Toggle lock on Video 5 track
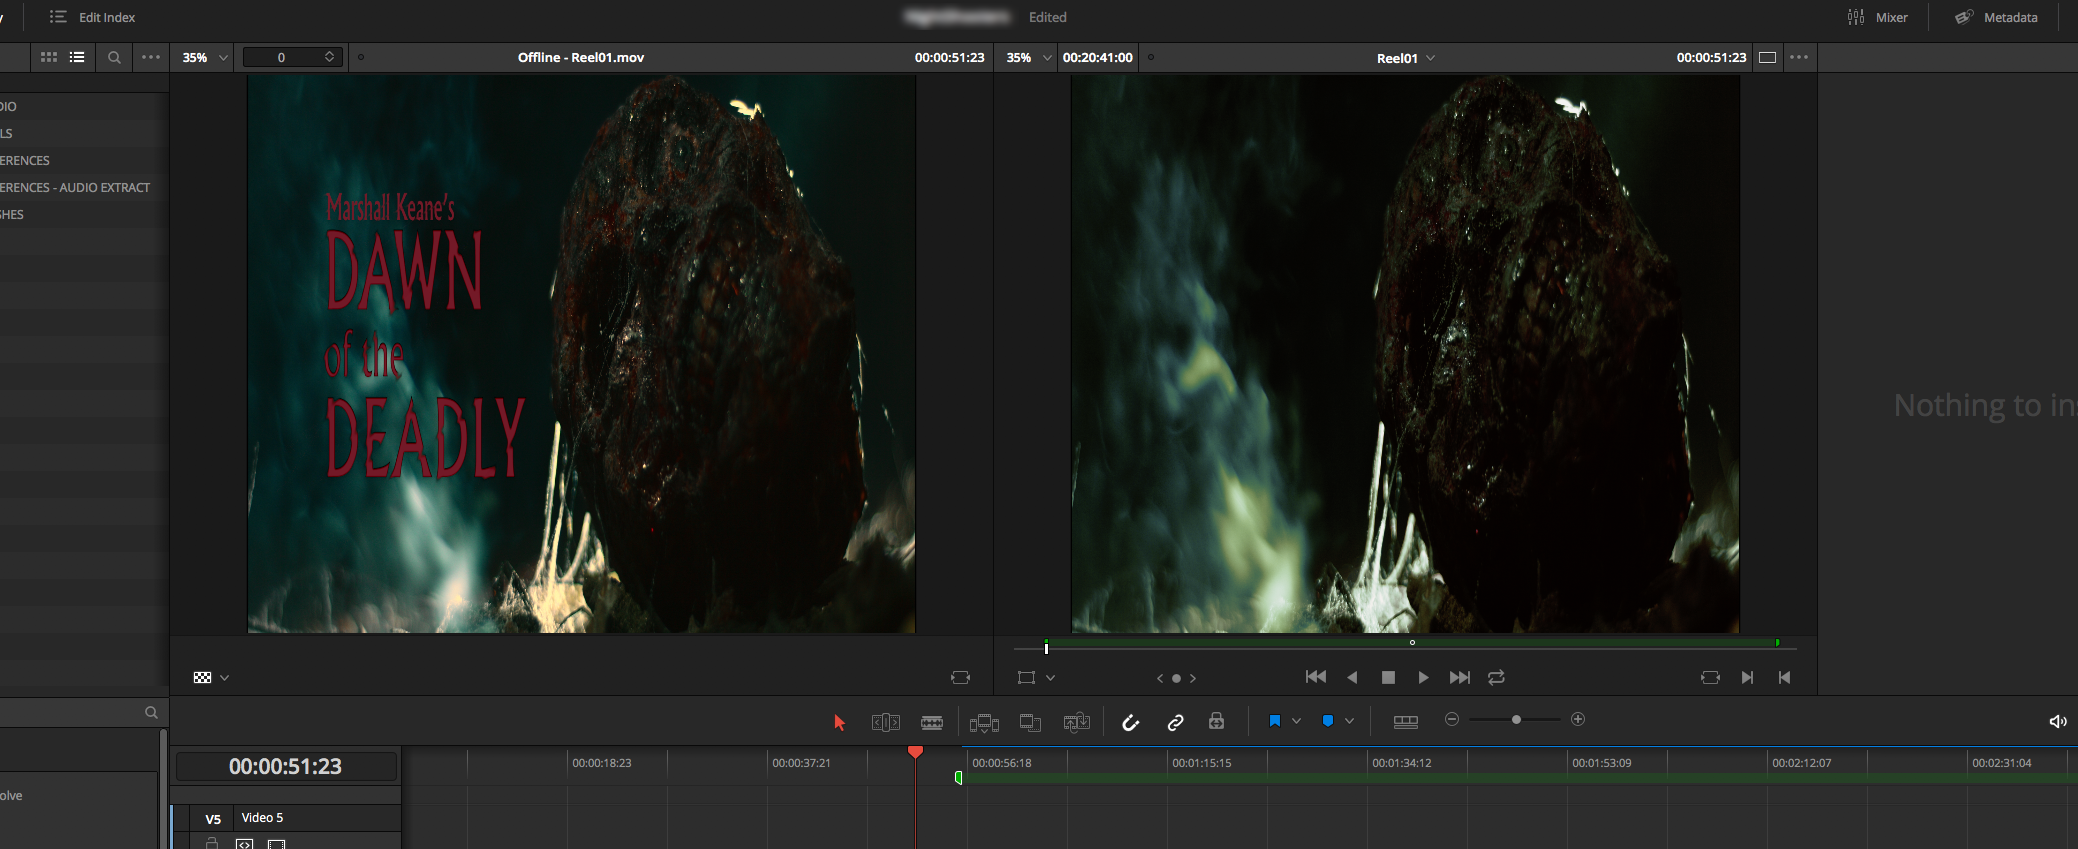This screenshot has width=2078, height=849. (x=212, y=843)
